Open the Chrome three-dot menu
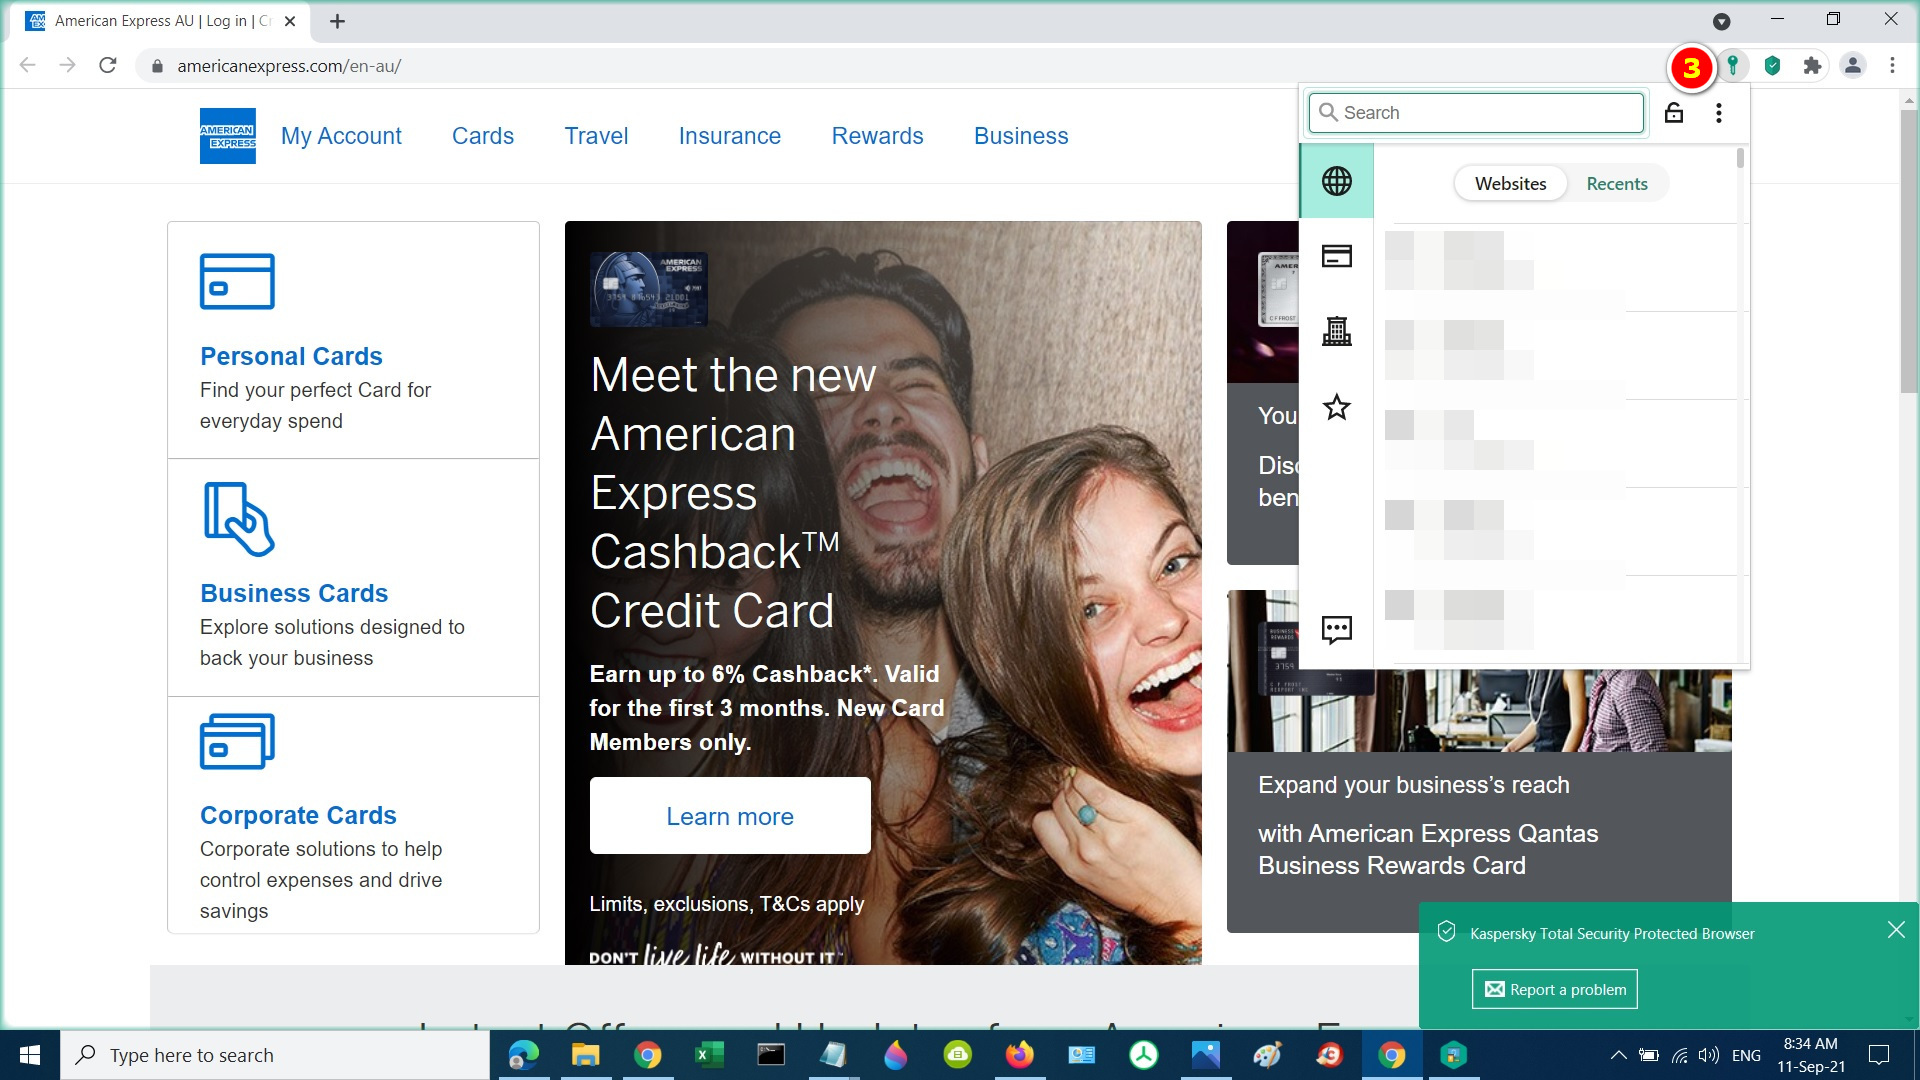1920x1080 pixels. coord(1892,66)
